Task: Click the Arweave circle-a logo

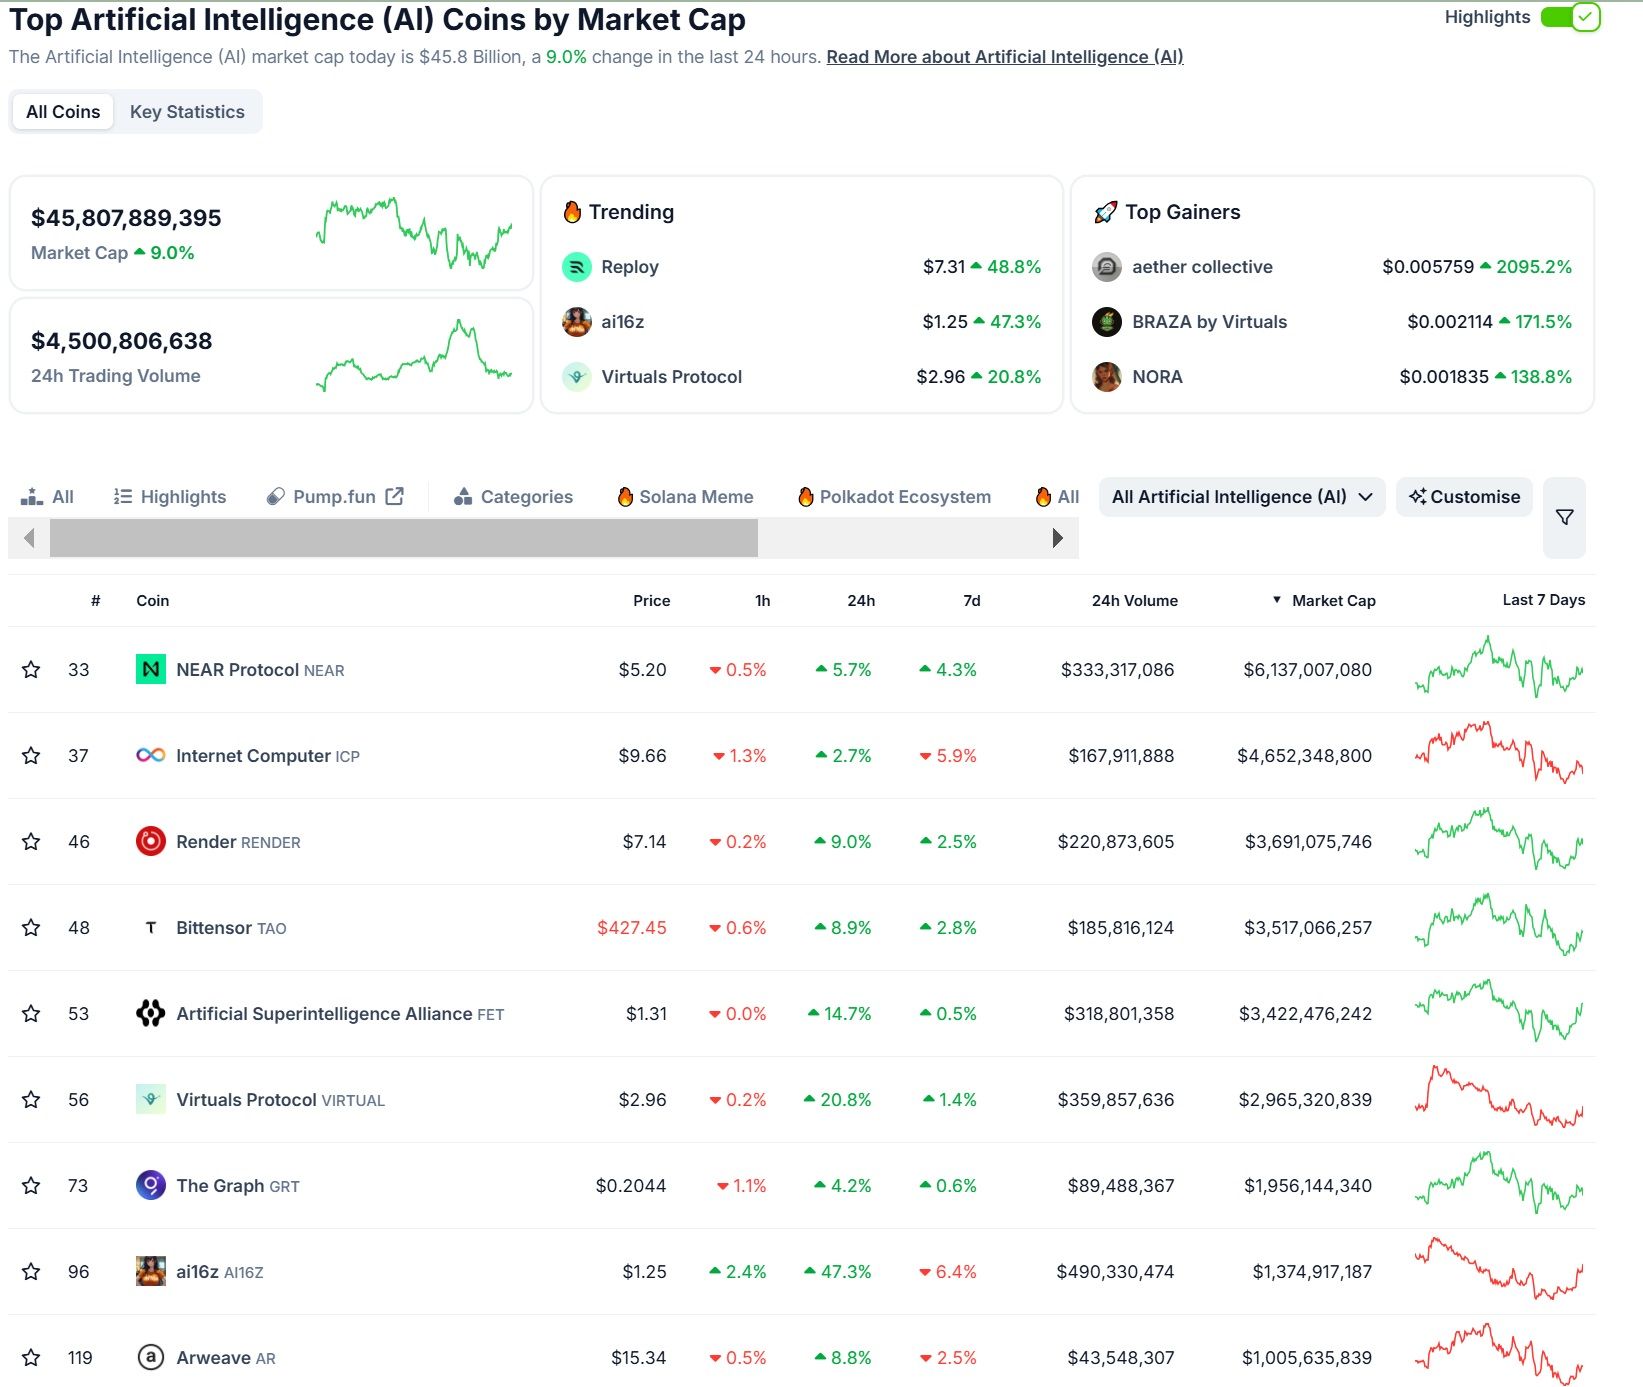Action: click(x=151, y=1357)
